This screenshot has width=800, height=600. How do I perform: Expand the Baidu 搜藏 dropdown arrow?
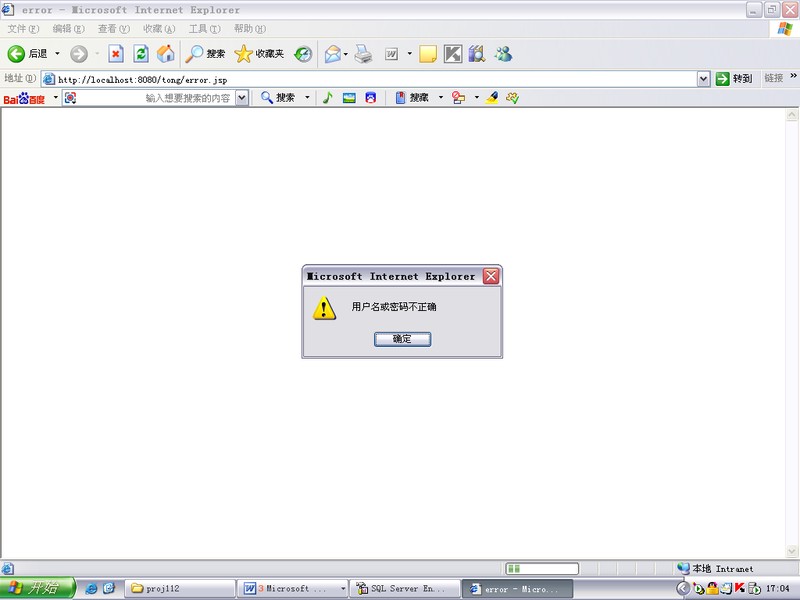click(x=441, y=97)
